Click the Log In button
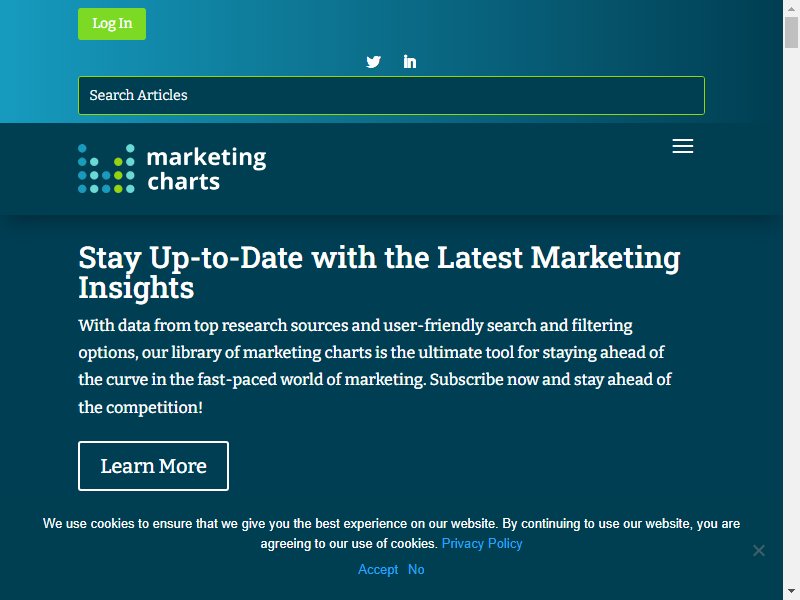The width and height of the screenshot is (800, 600). [112, 24]
